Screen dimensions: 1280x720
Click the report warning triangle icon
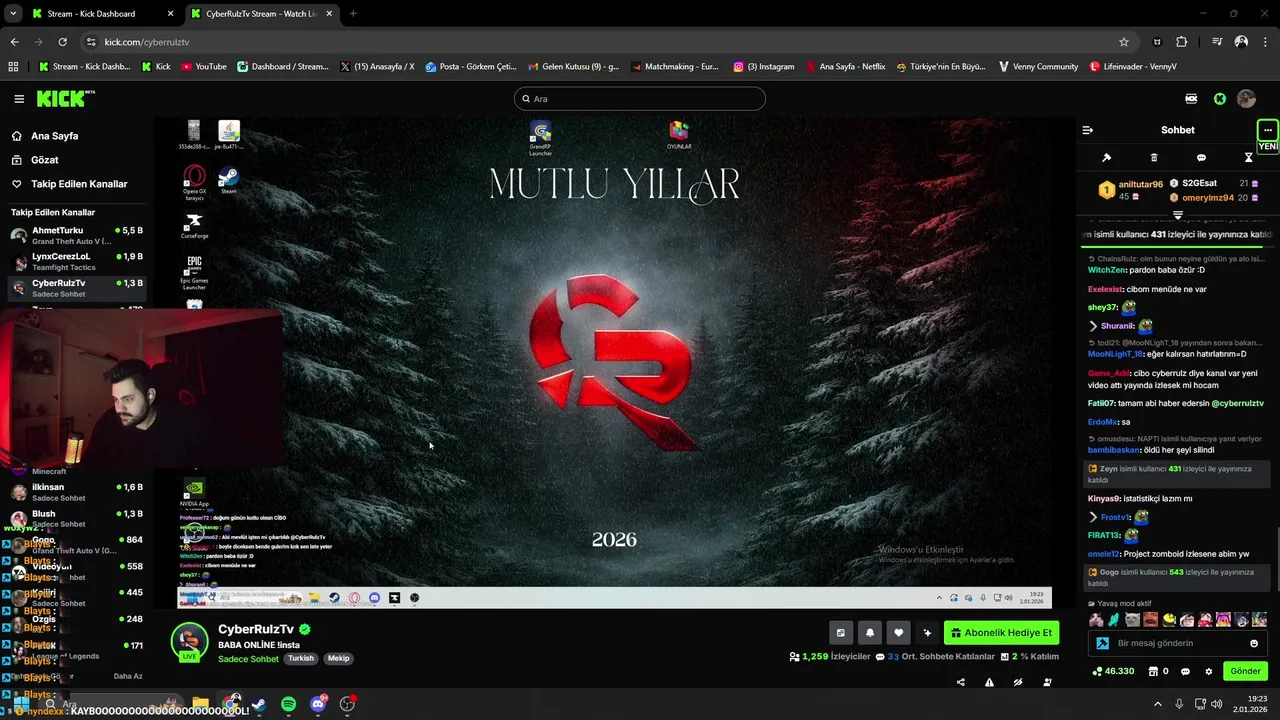pyautogui.click(x=989, y=682)
